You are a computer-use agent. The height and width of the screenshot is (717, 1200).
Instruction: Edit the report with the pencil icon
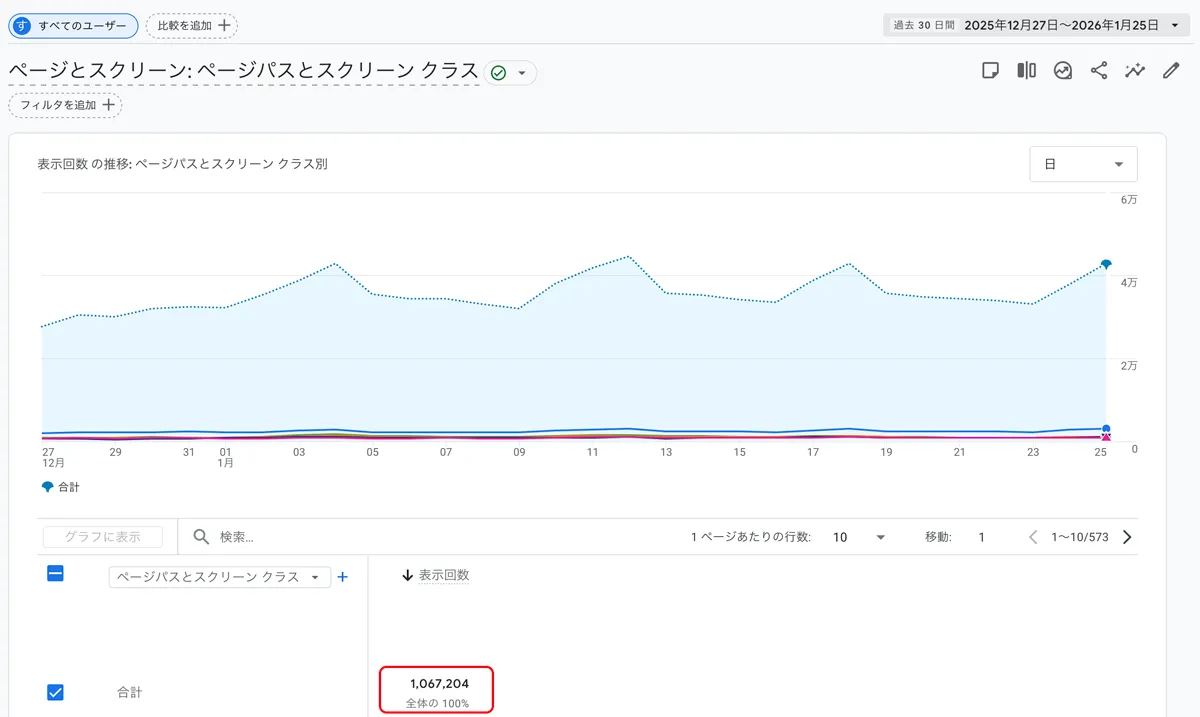(x=1170, y=71)
